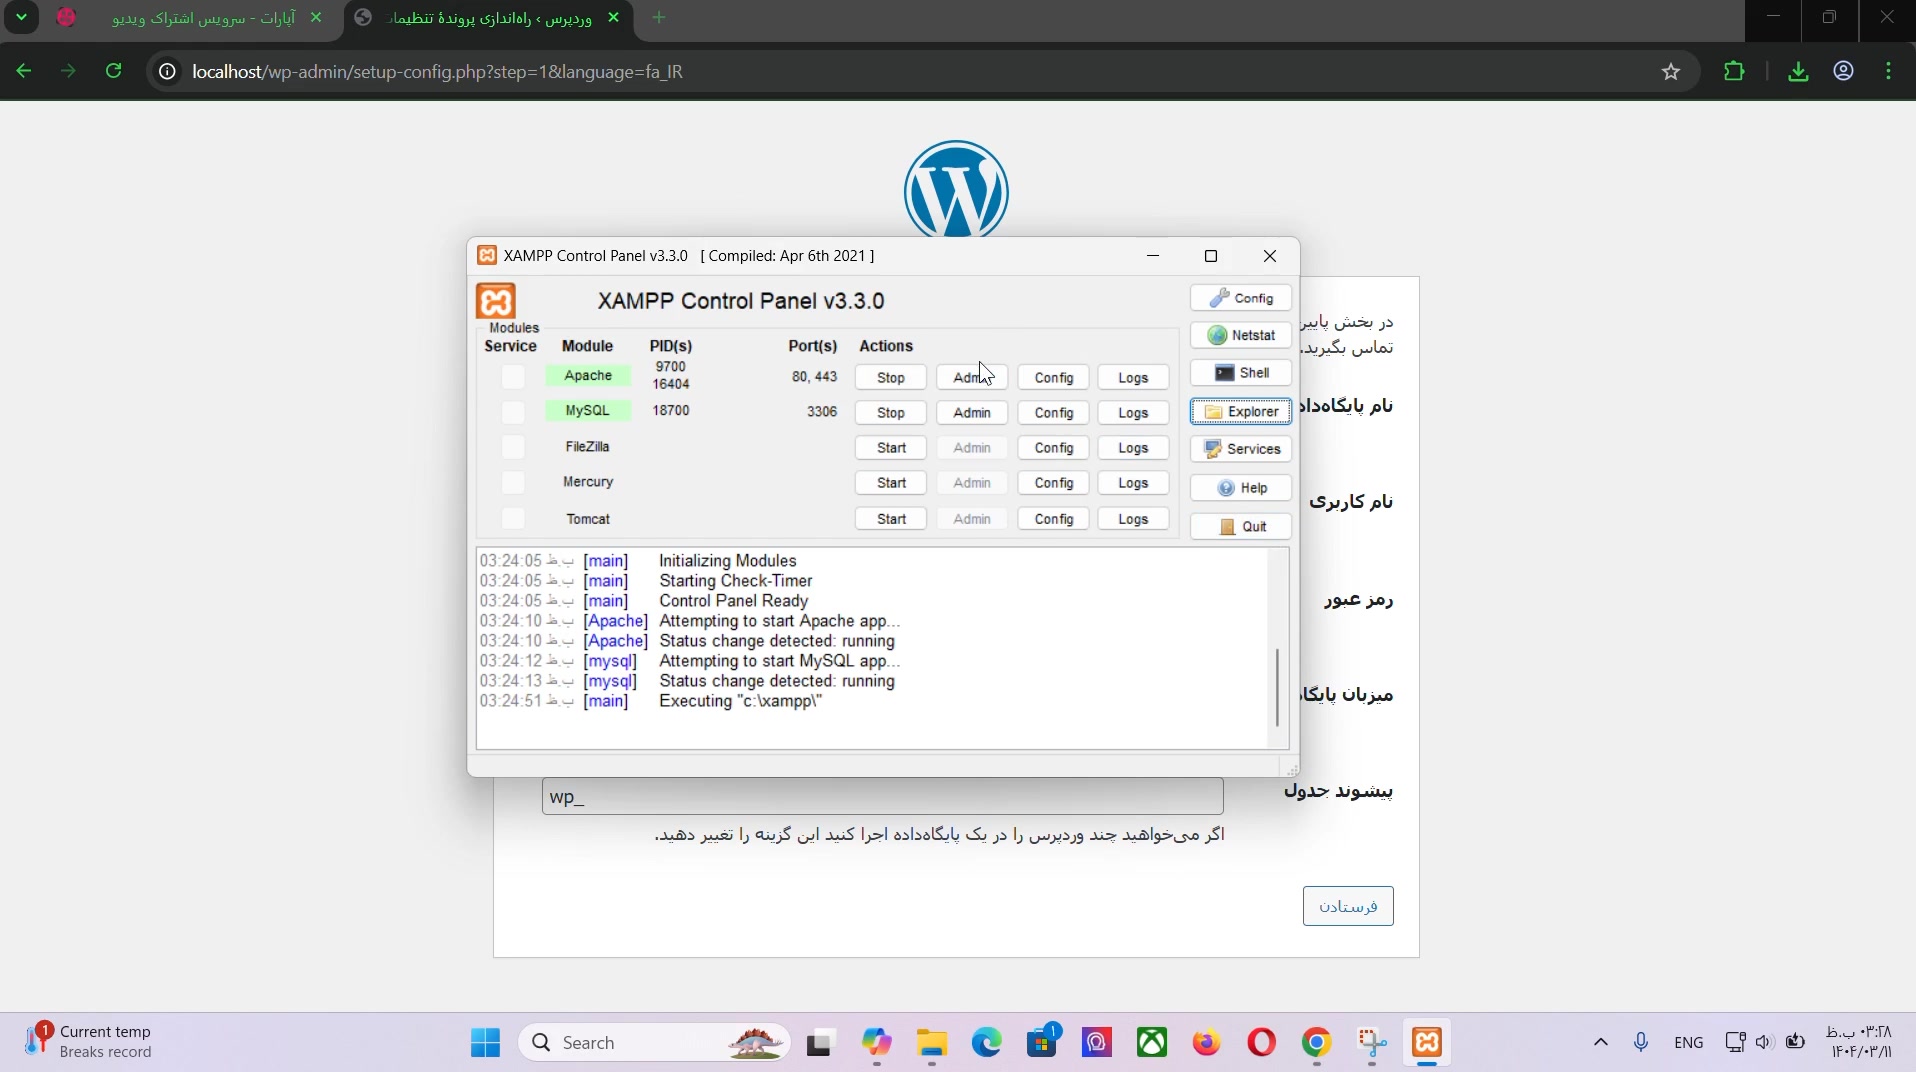Expand the Chrome tab search dropdown

21,18
